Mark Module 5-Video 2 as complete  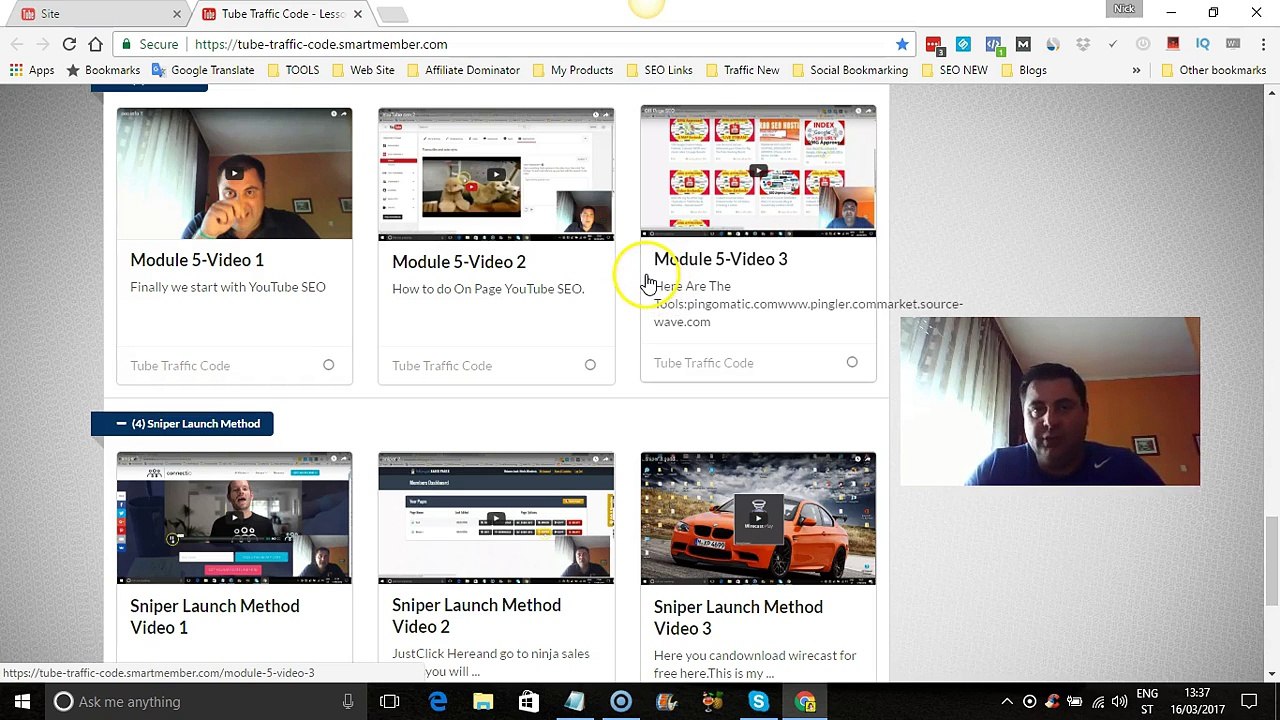[x=590, y=365]
